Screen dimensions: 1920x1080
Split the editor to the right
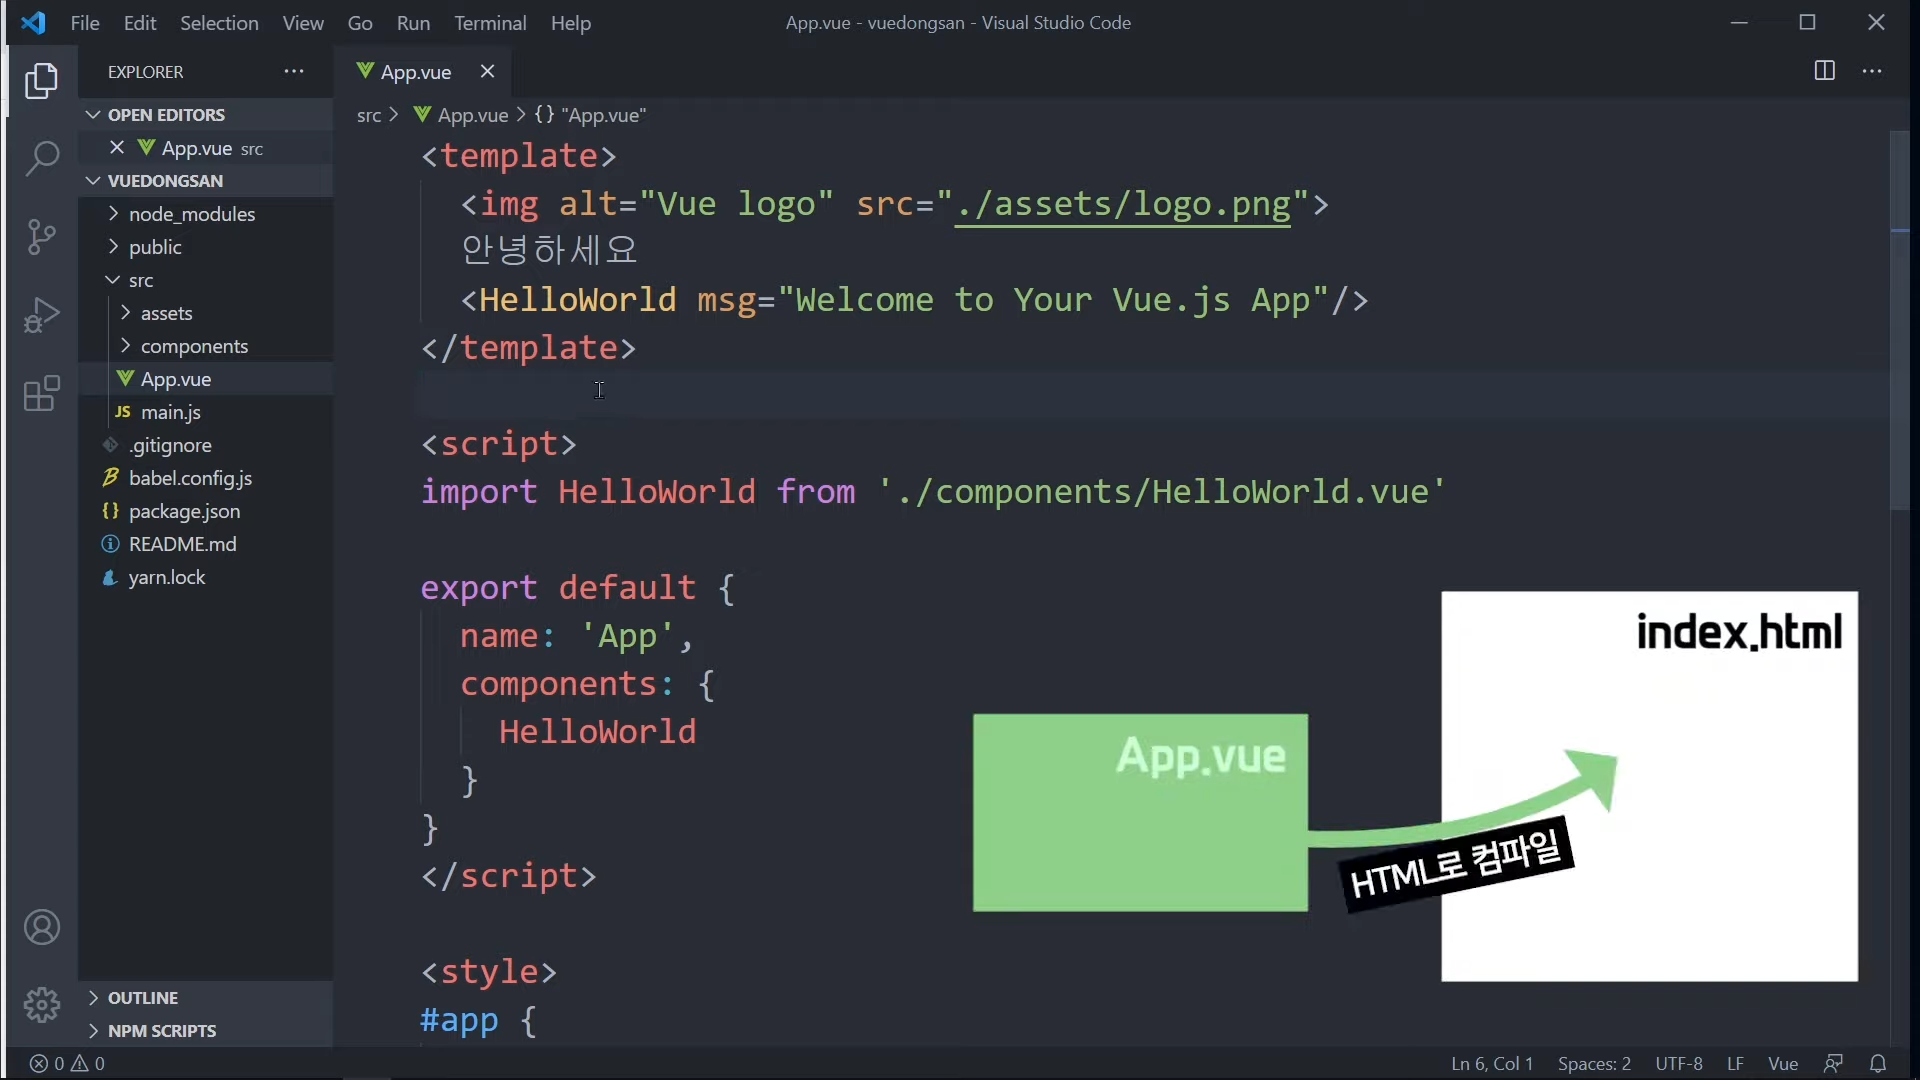(1824, 71)
